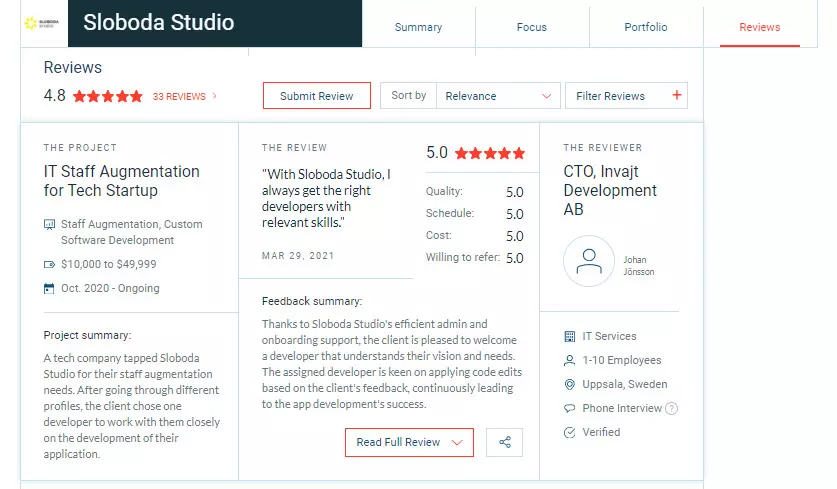Select the Reviews tab
Screen dimensions: 837x489
tap(760, 27)
